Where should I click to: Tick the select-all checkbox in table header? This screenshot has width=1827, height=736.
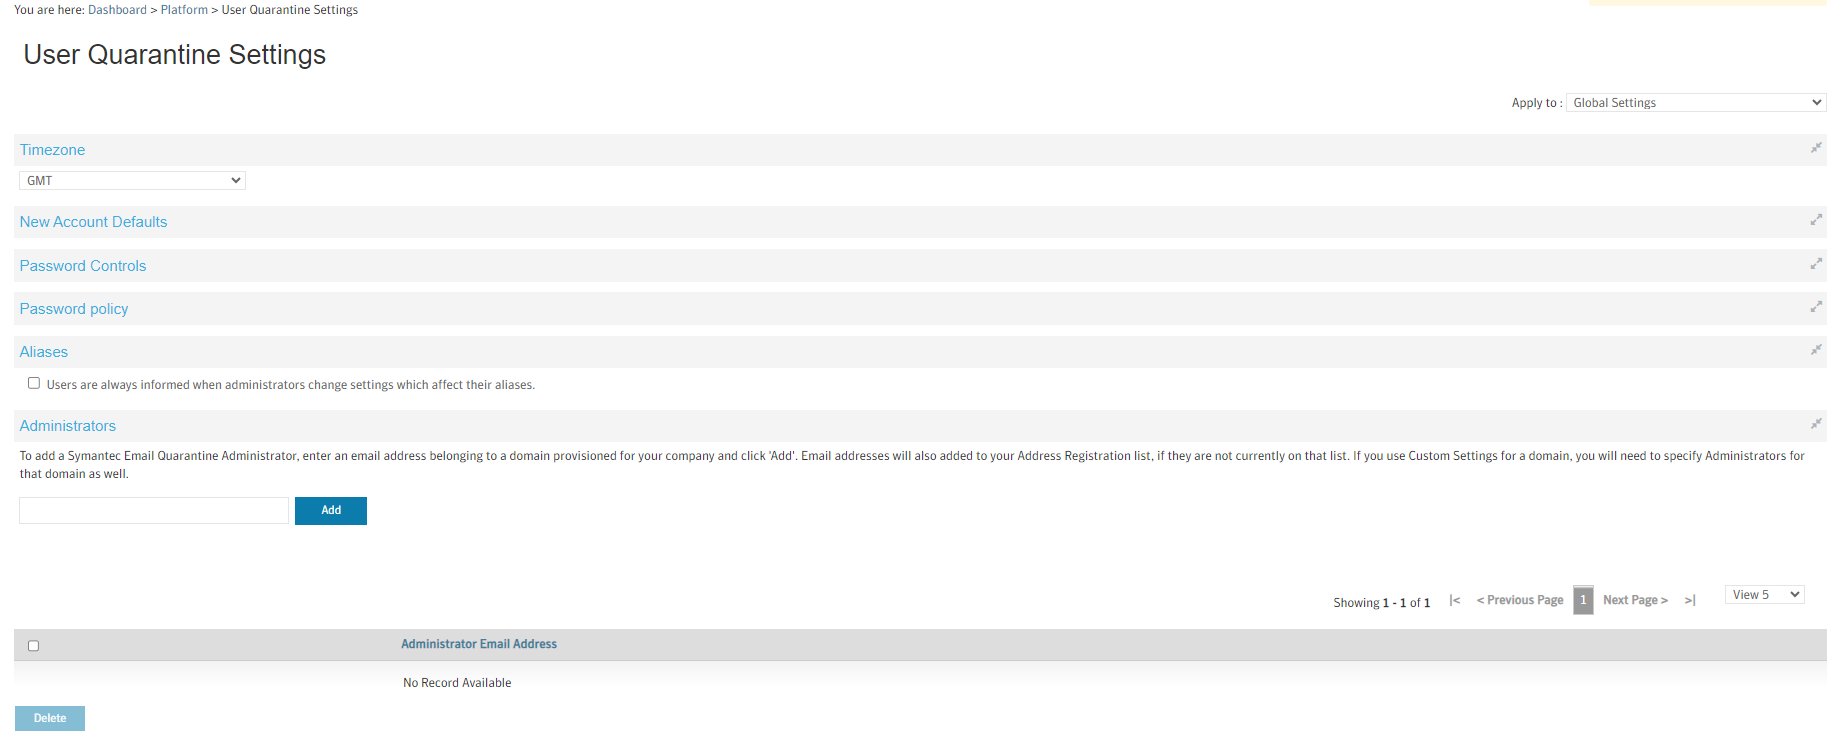(34, 646)
